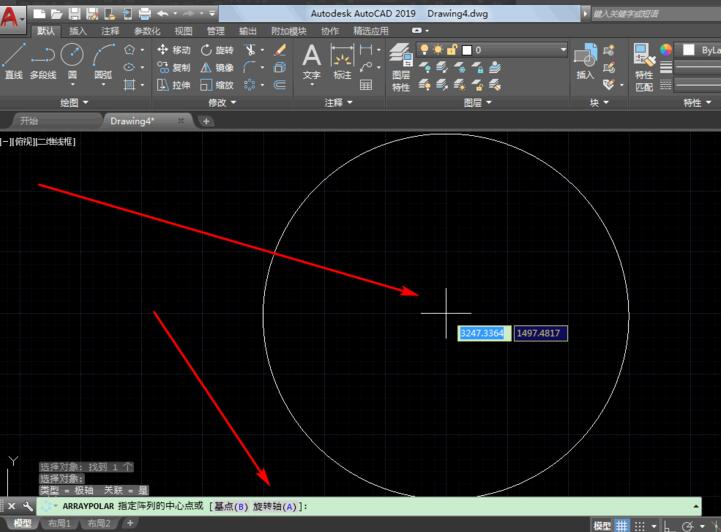Expand the 注释 annotation panel
Image resolution: width=721 pixels, height=532 pixels.
338,103
